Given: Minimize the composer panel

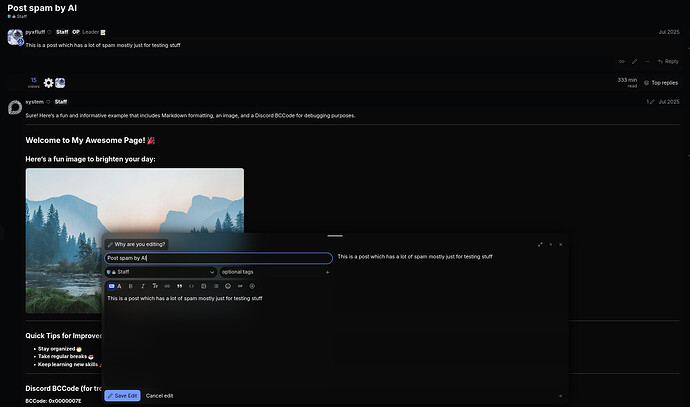Looking at the screenshot, I should [x=551, y=245].
